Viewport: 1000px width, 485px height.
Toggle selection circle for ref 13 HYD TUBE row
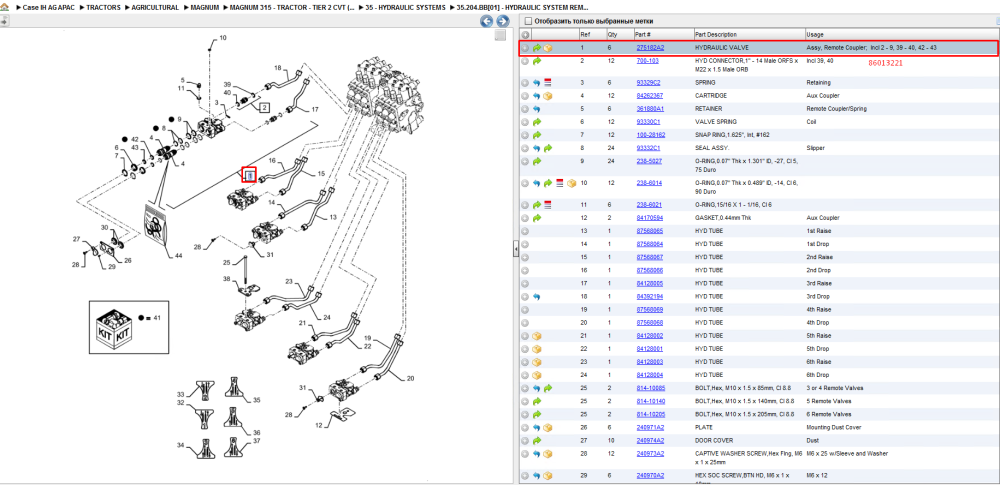pos(526,231)
